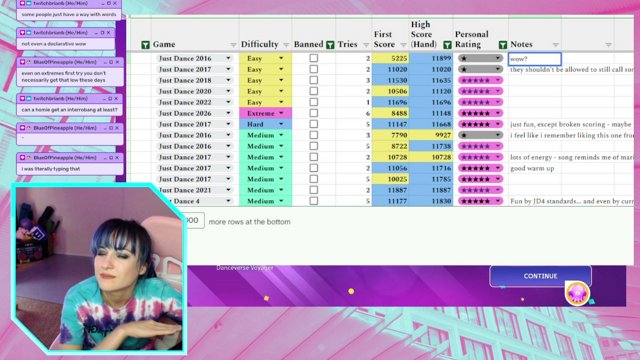Select the note starting 'just fun, except broken scoring'
This screenshot has height=360, width=640.
pos(571,124)
